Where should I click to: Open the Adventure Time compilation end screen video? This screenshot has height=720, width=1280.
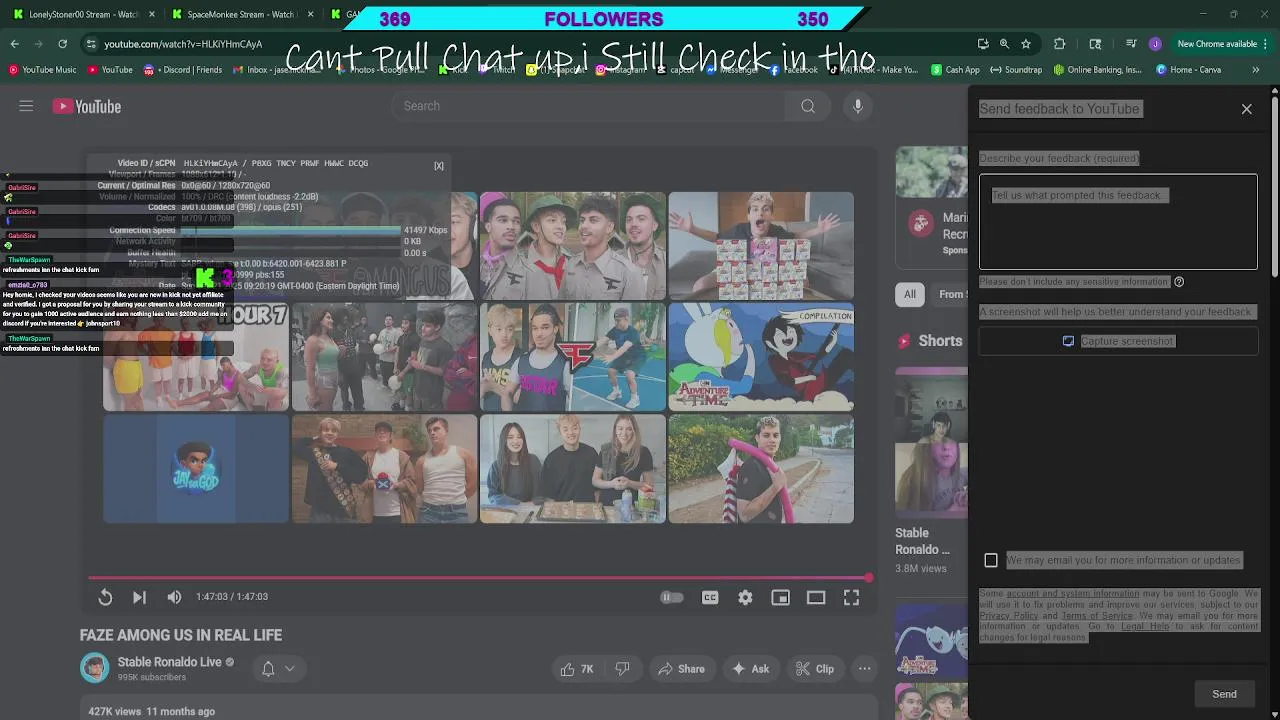coord(761,357)
